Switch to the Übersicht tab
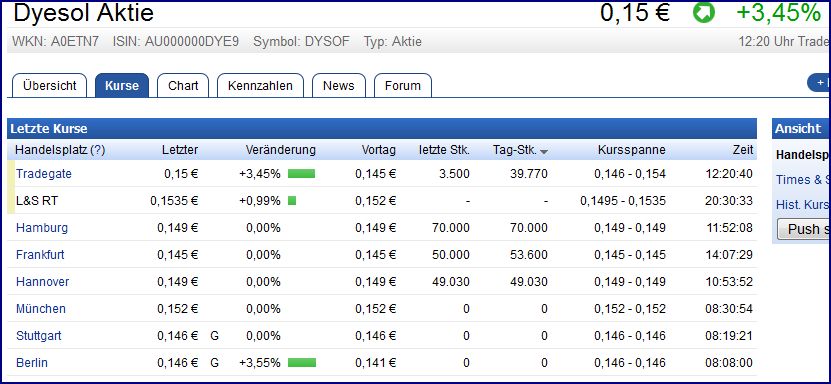The width and height of the screenshot is (831, 384). tap(49, 86)
